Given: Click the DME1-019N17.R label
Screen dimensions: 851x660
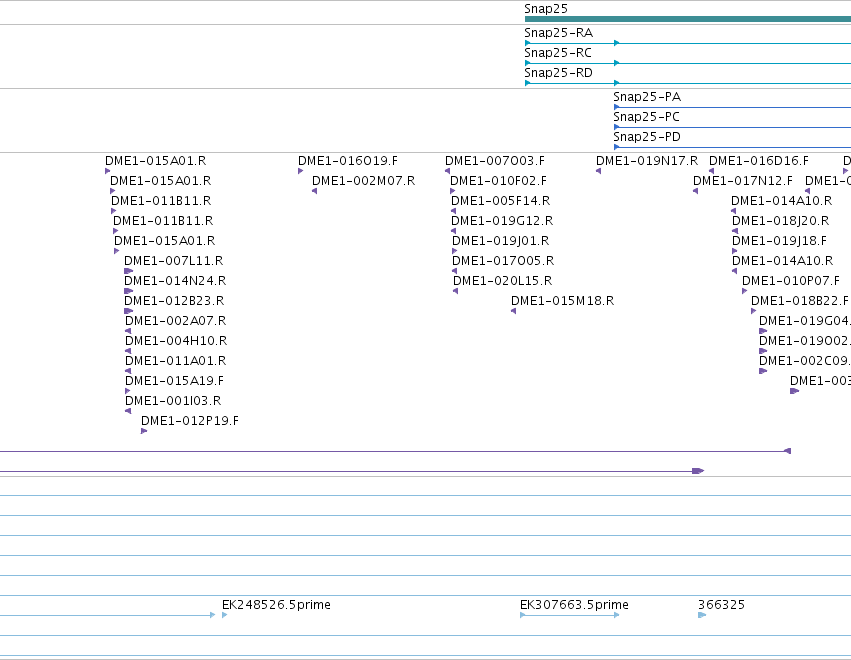Looking at the screenshot, I should [647, 161].
